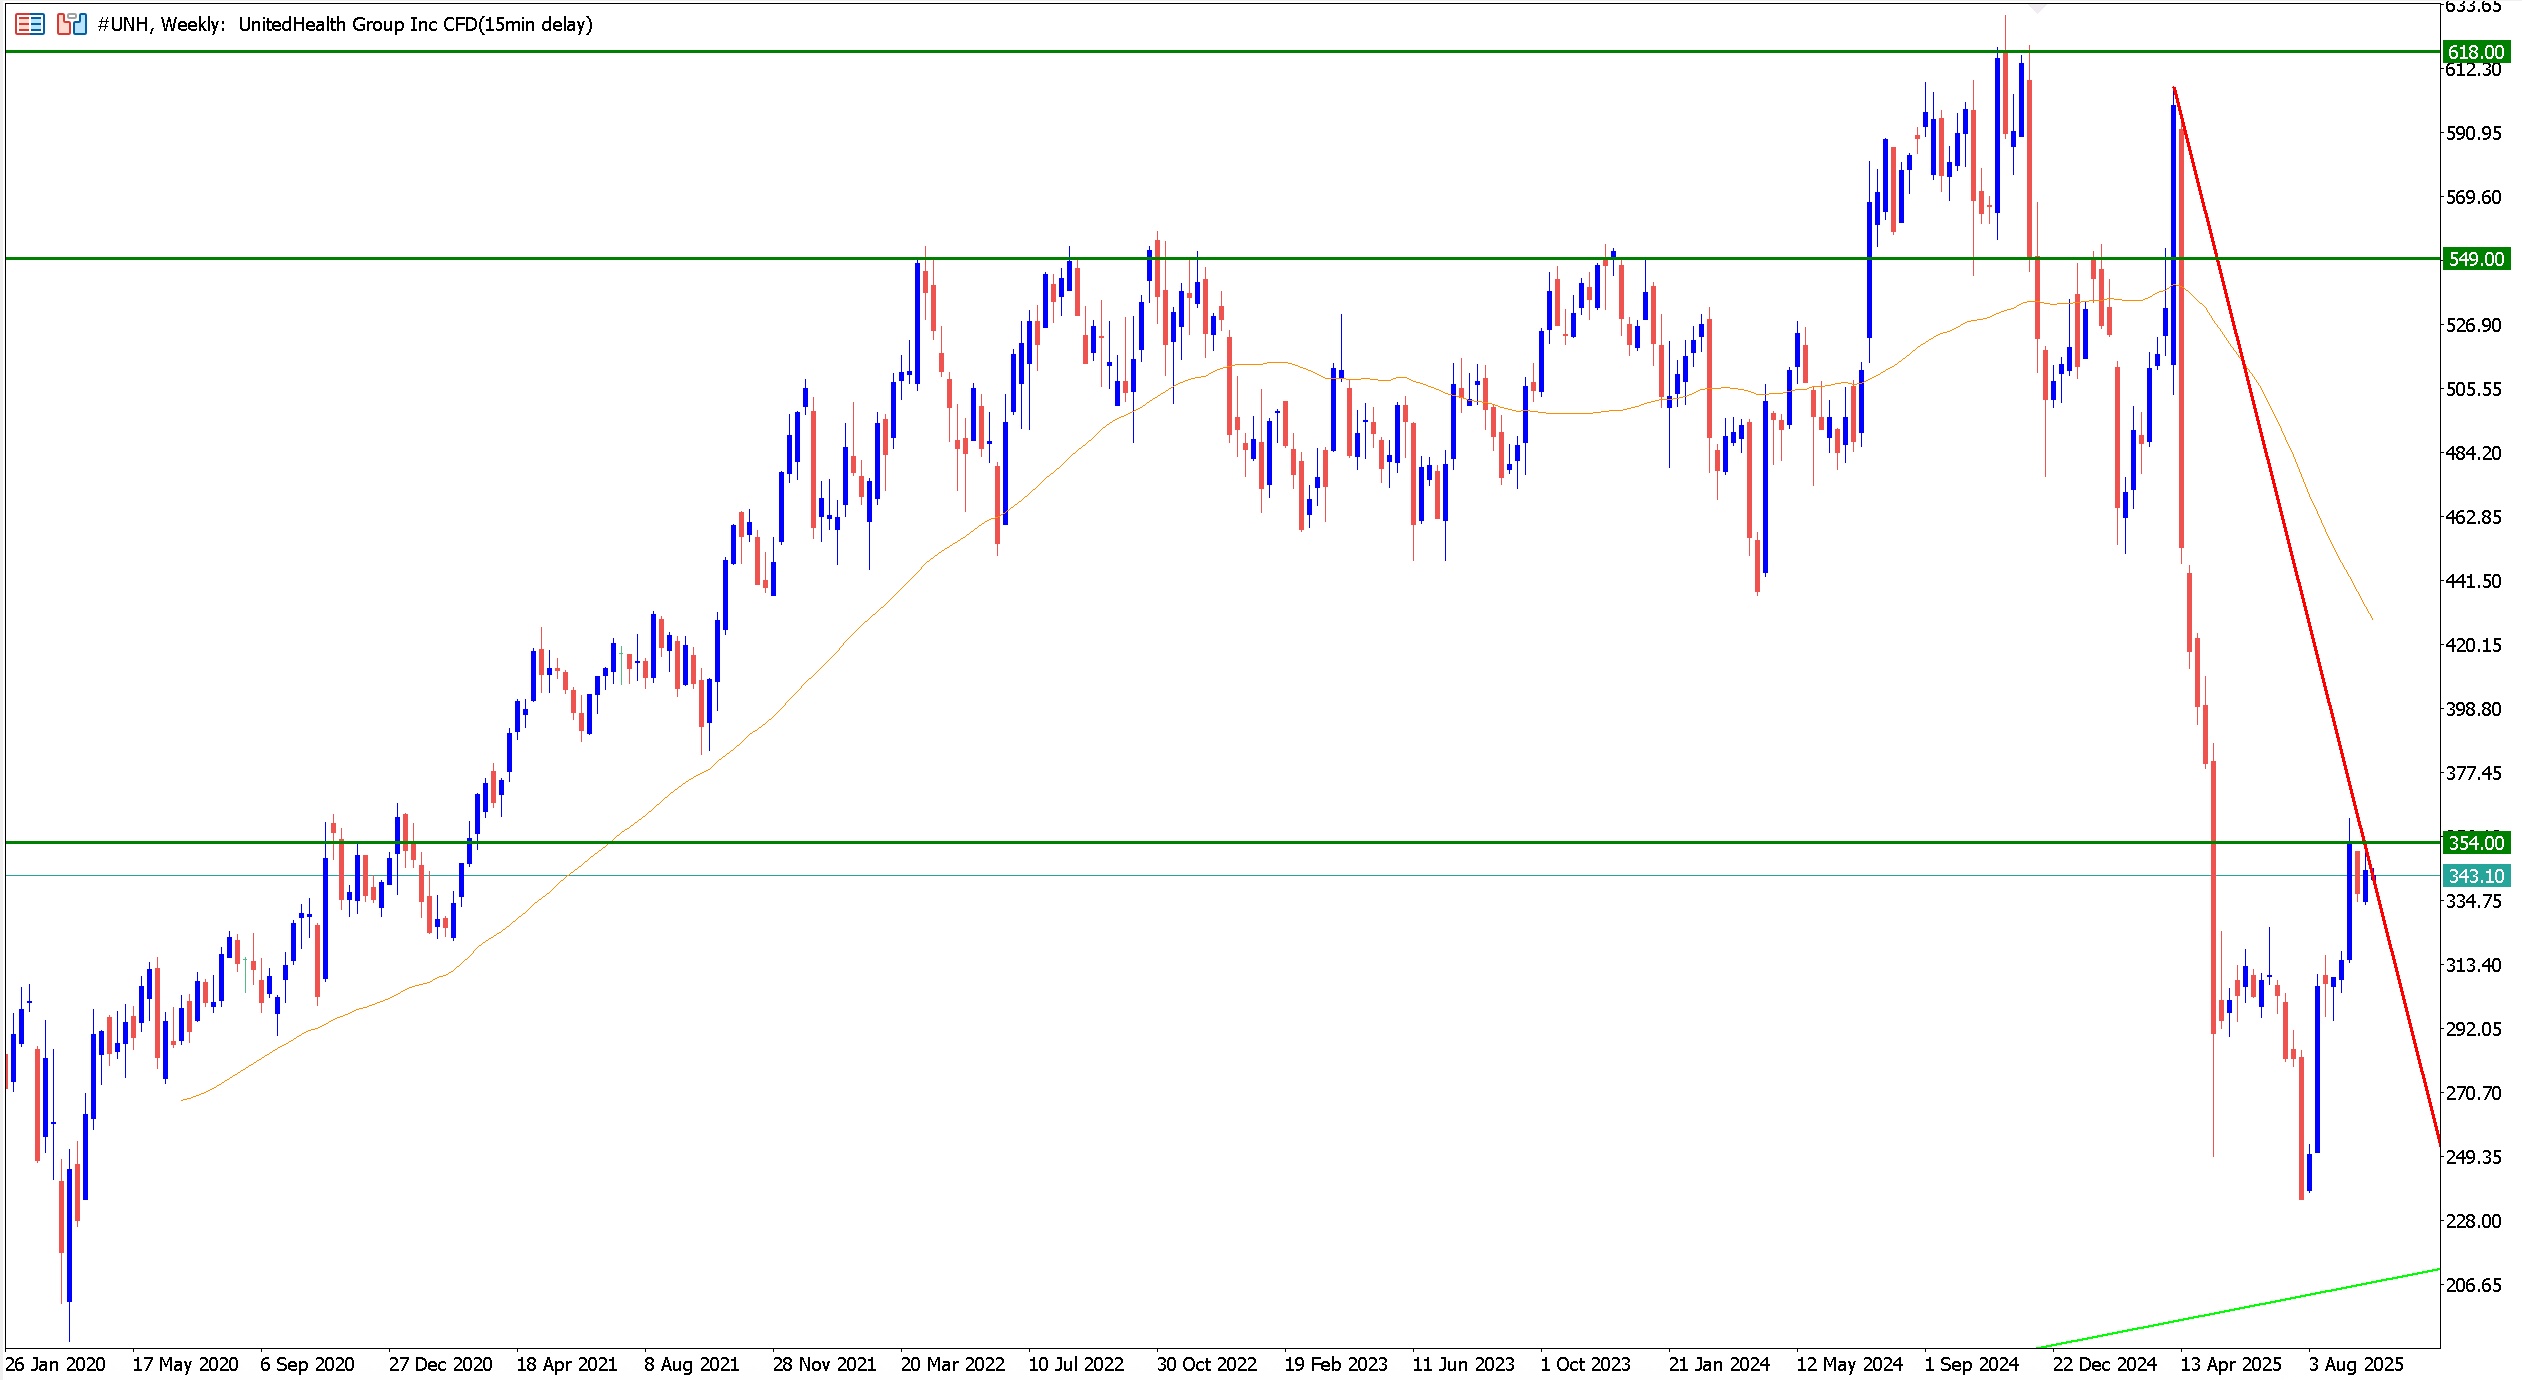Click the 18 Apr 2021 date marker

[566, 1364]
